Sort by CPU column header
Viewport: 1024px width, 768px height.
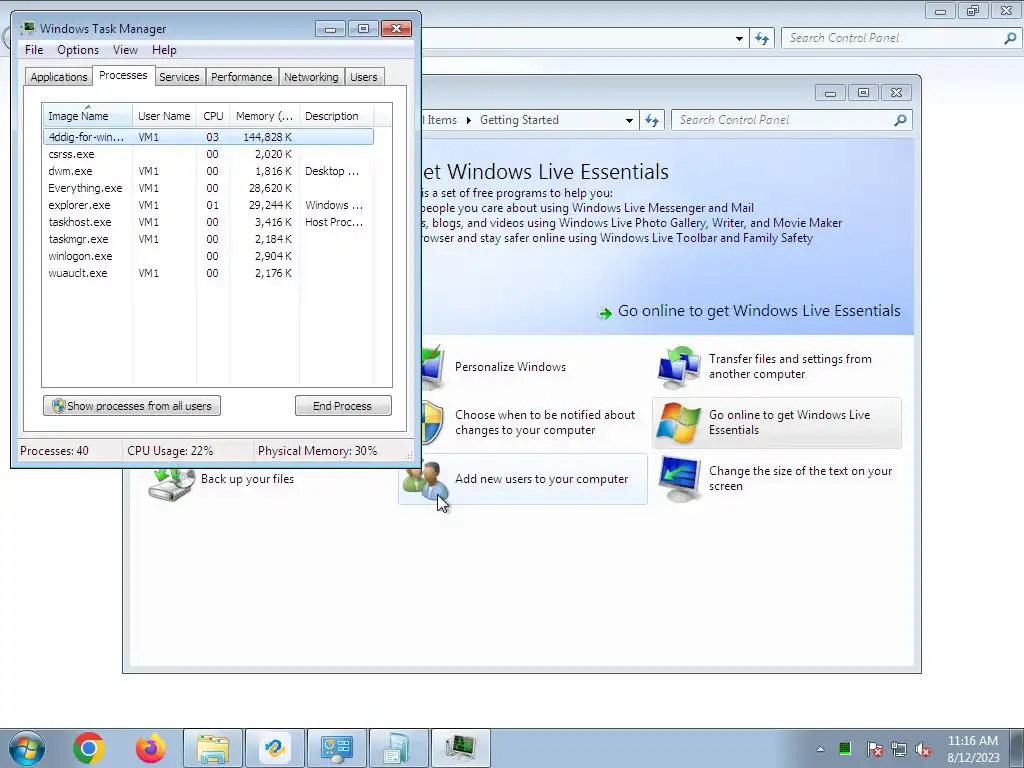coord(213,116)
